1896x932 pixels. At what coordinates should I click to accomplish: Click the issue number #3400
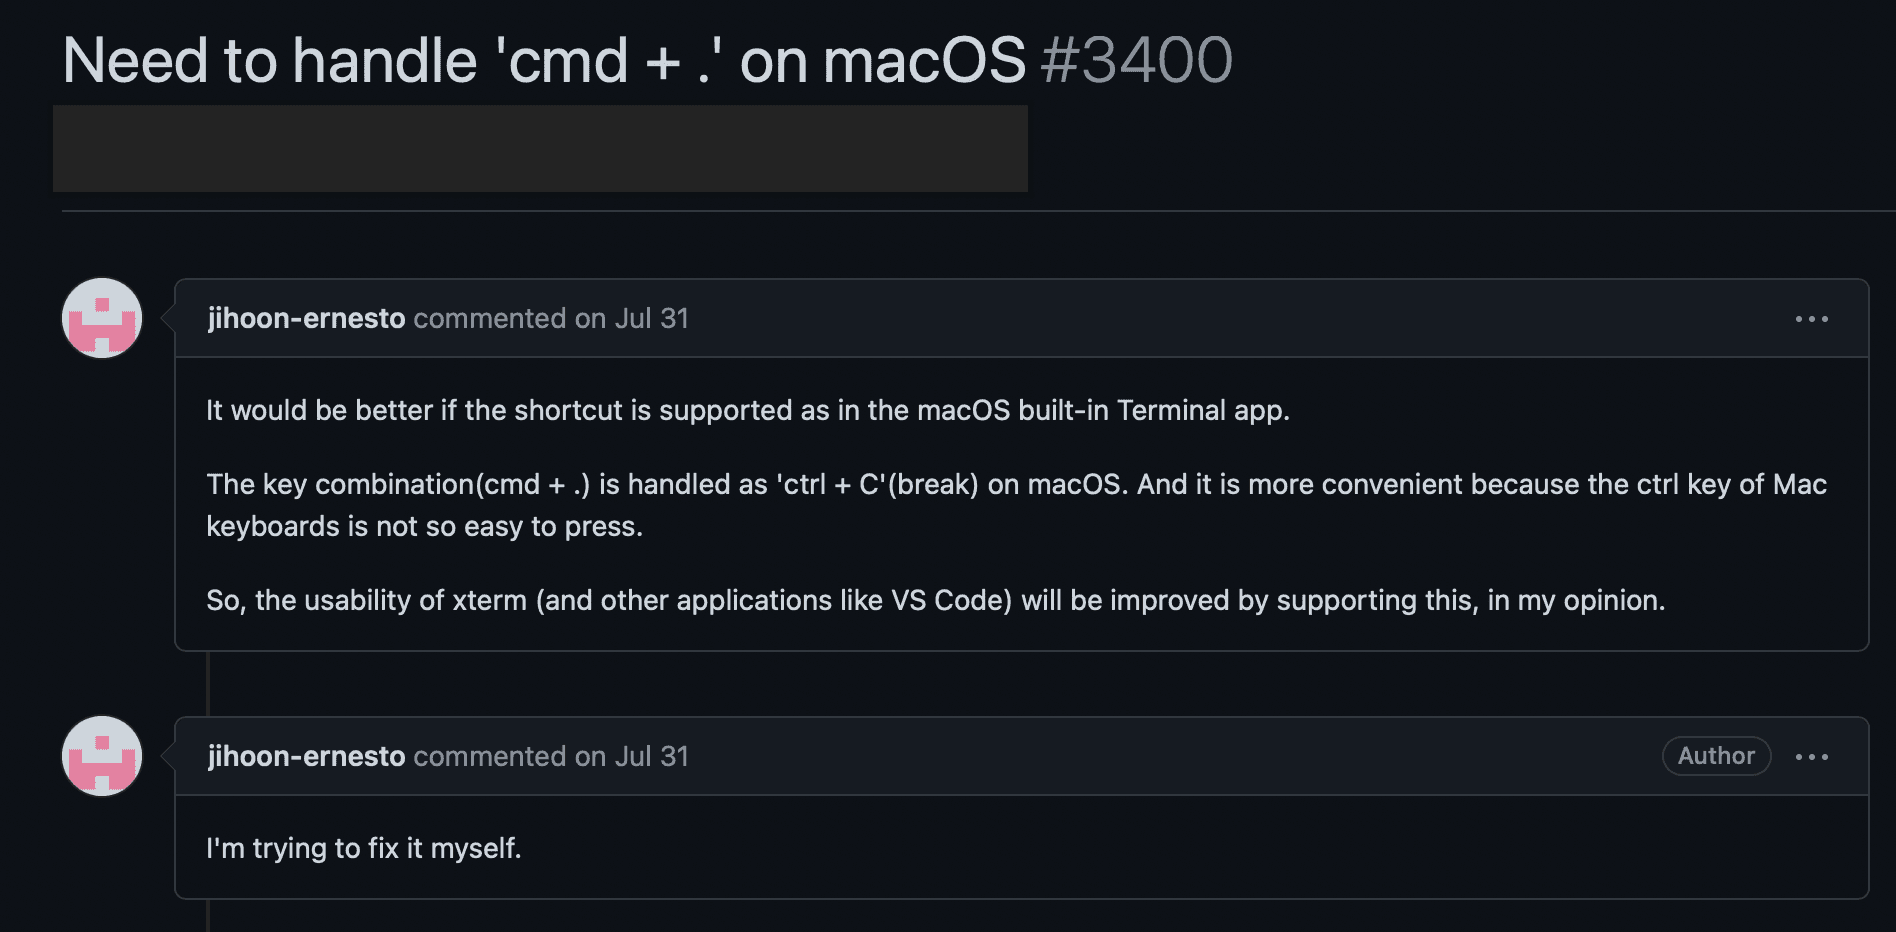[x=1136, y=61]
